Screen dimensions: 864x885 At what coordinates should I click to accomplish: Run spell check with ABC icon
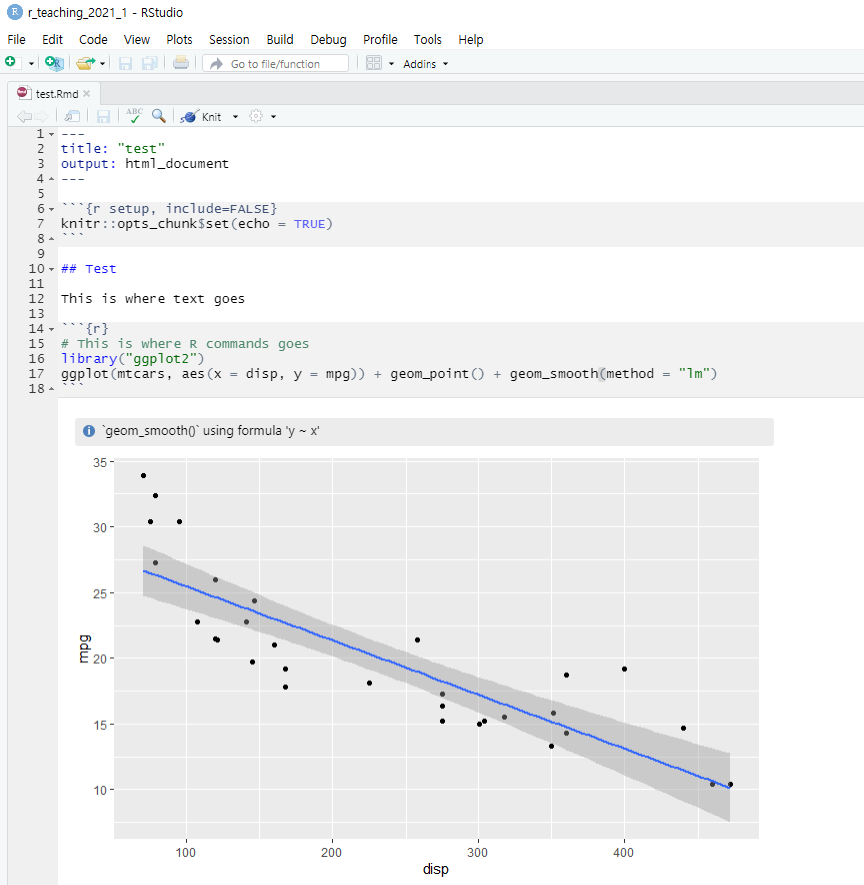point(134,116)
